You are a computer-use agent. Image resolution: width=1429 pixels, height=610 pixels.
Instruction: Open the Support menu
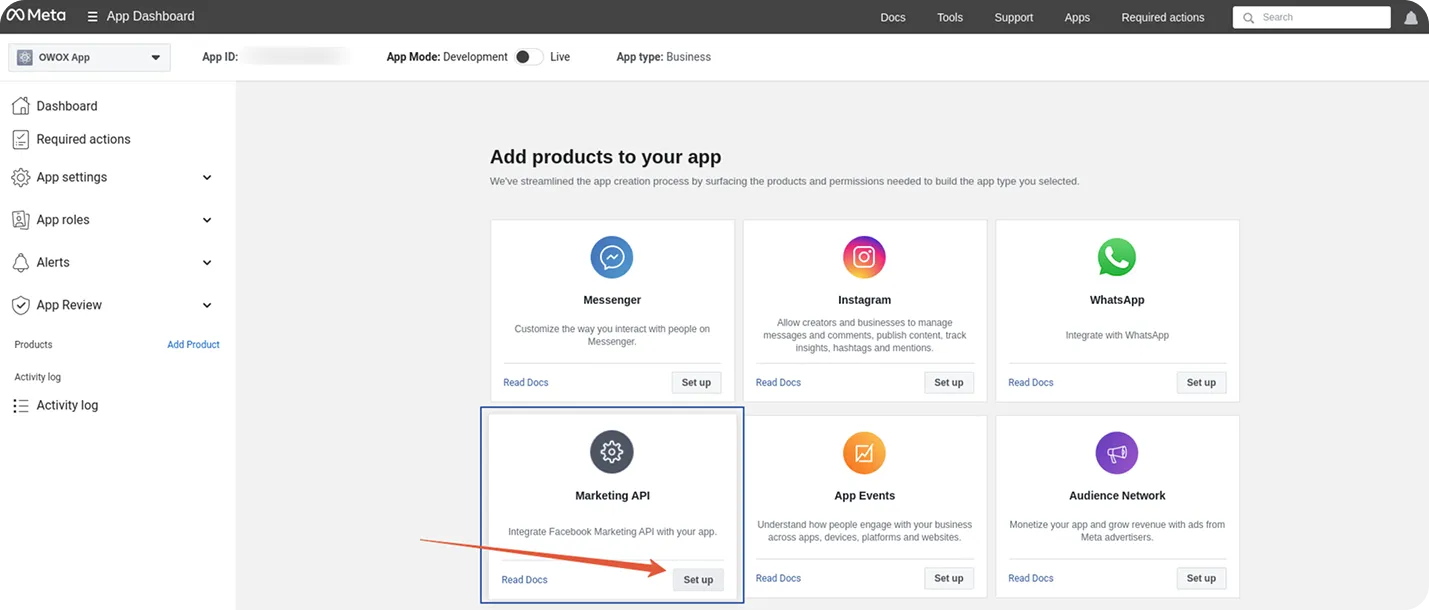coord(1013,16)
